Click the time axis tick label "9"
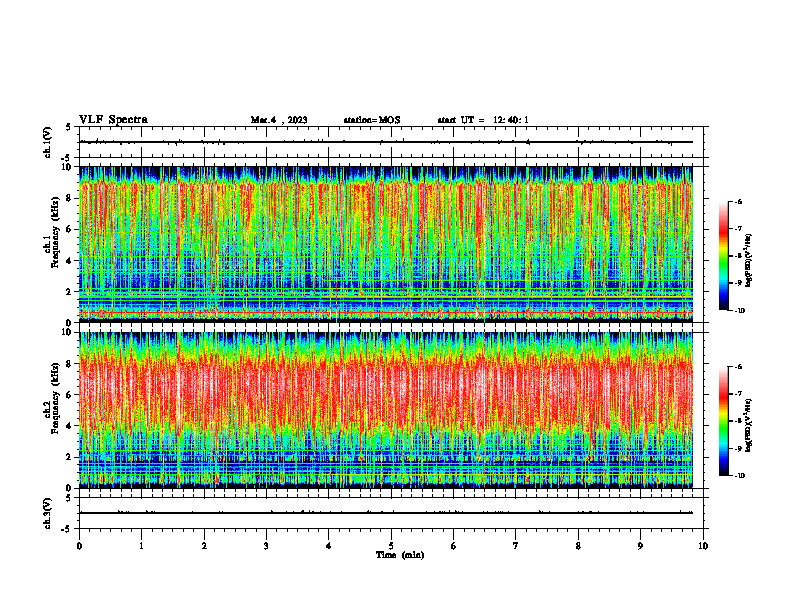Image resolution: width=792 pixels, height=612 pixels. [x=640, y=546]
